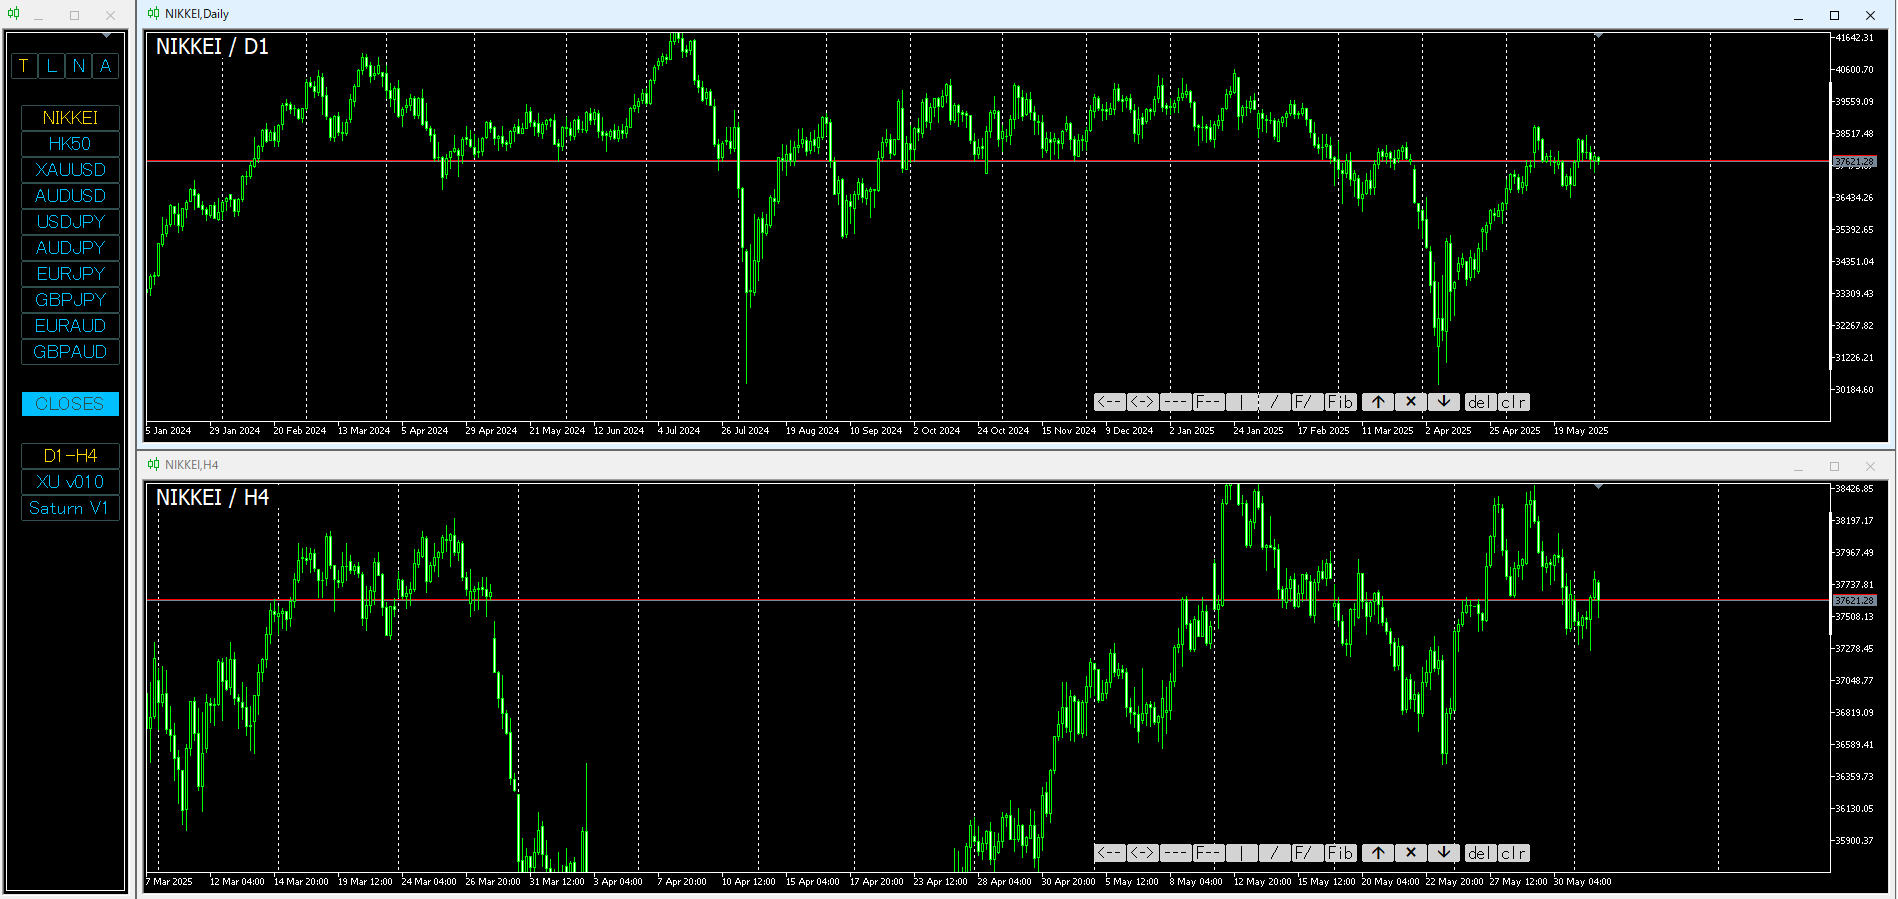Toggle the T button in the side panel
The width and height of the screenshot is (1898, 899).
pyautogui.click(x=24, y=66)
